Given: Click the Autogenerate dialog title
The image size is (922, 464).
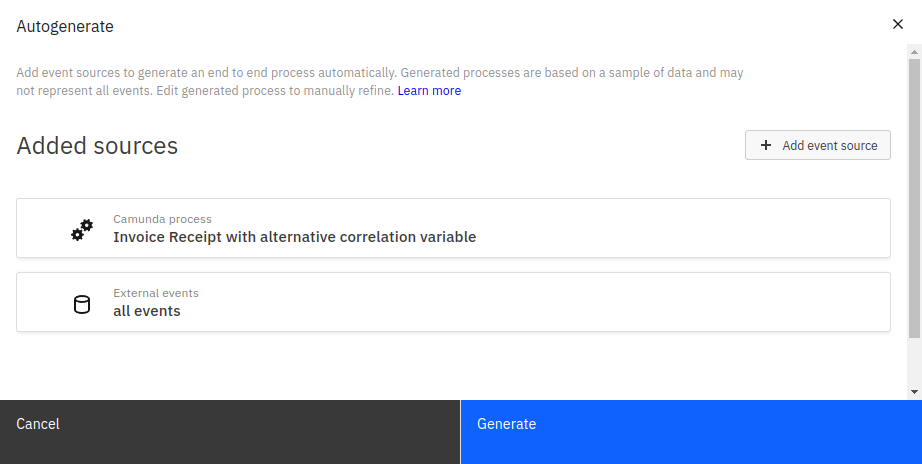Looking at the screenshot, I should pyautogui.click(x=65, y=27).
